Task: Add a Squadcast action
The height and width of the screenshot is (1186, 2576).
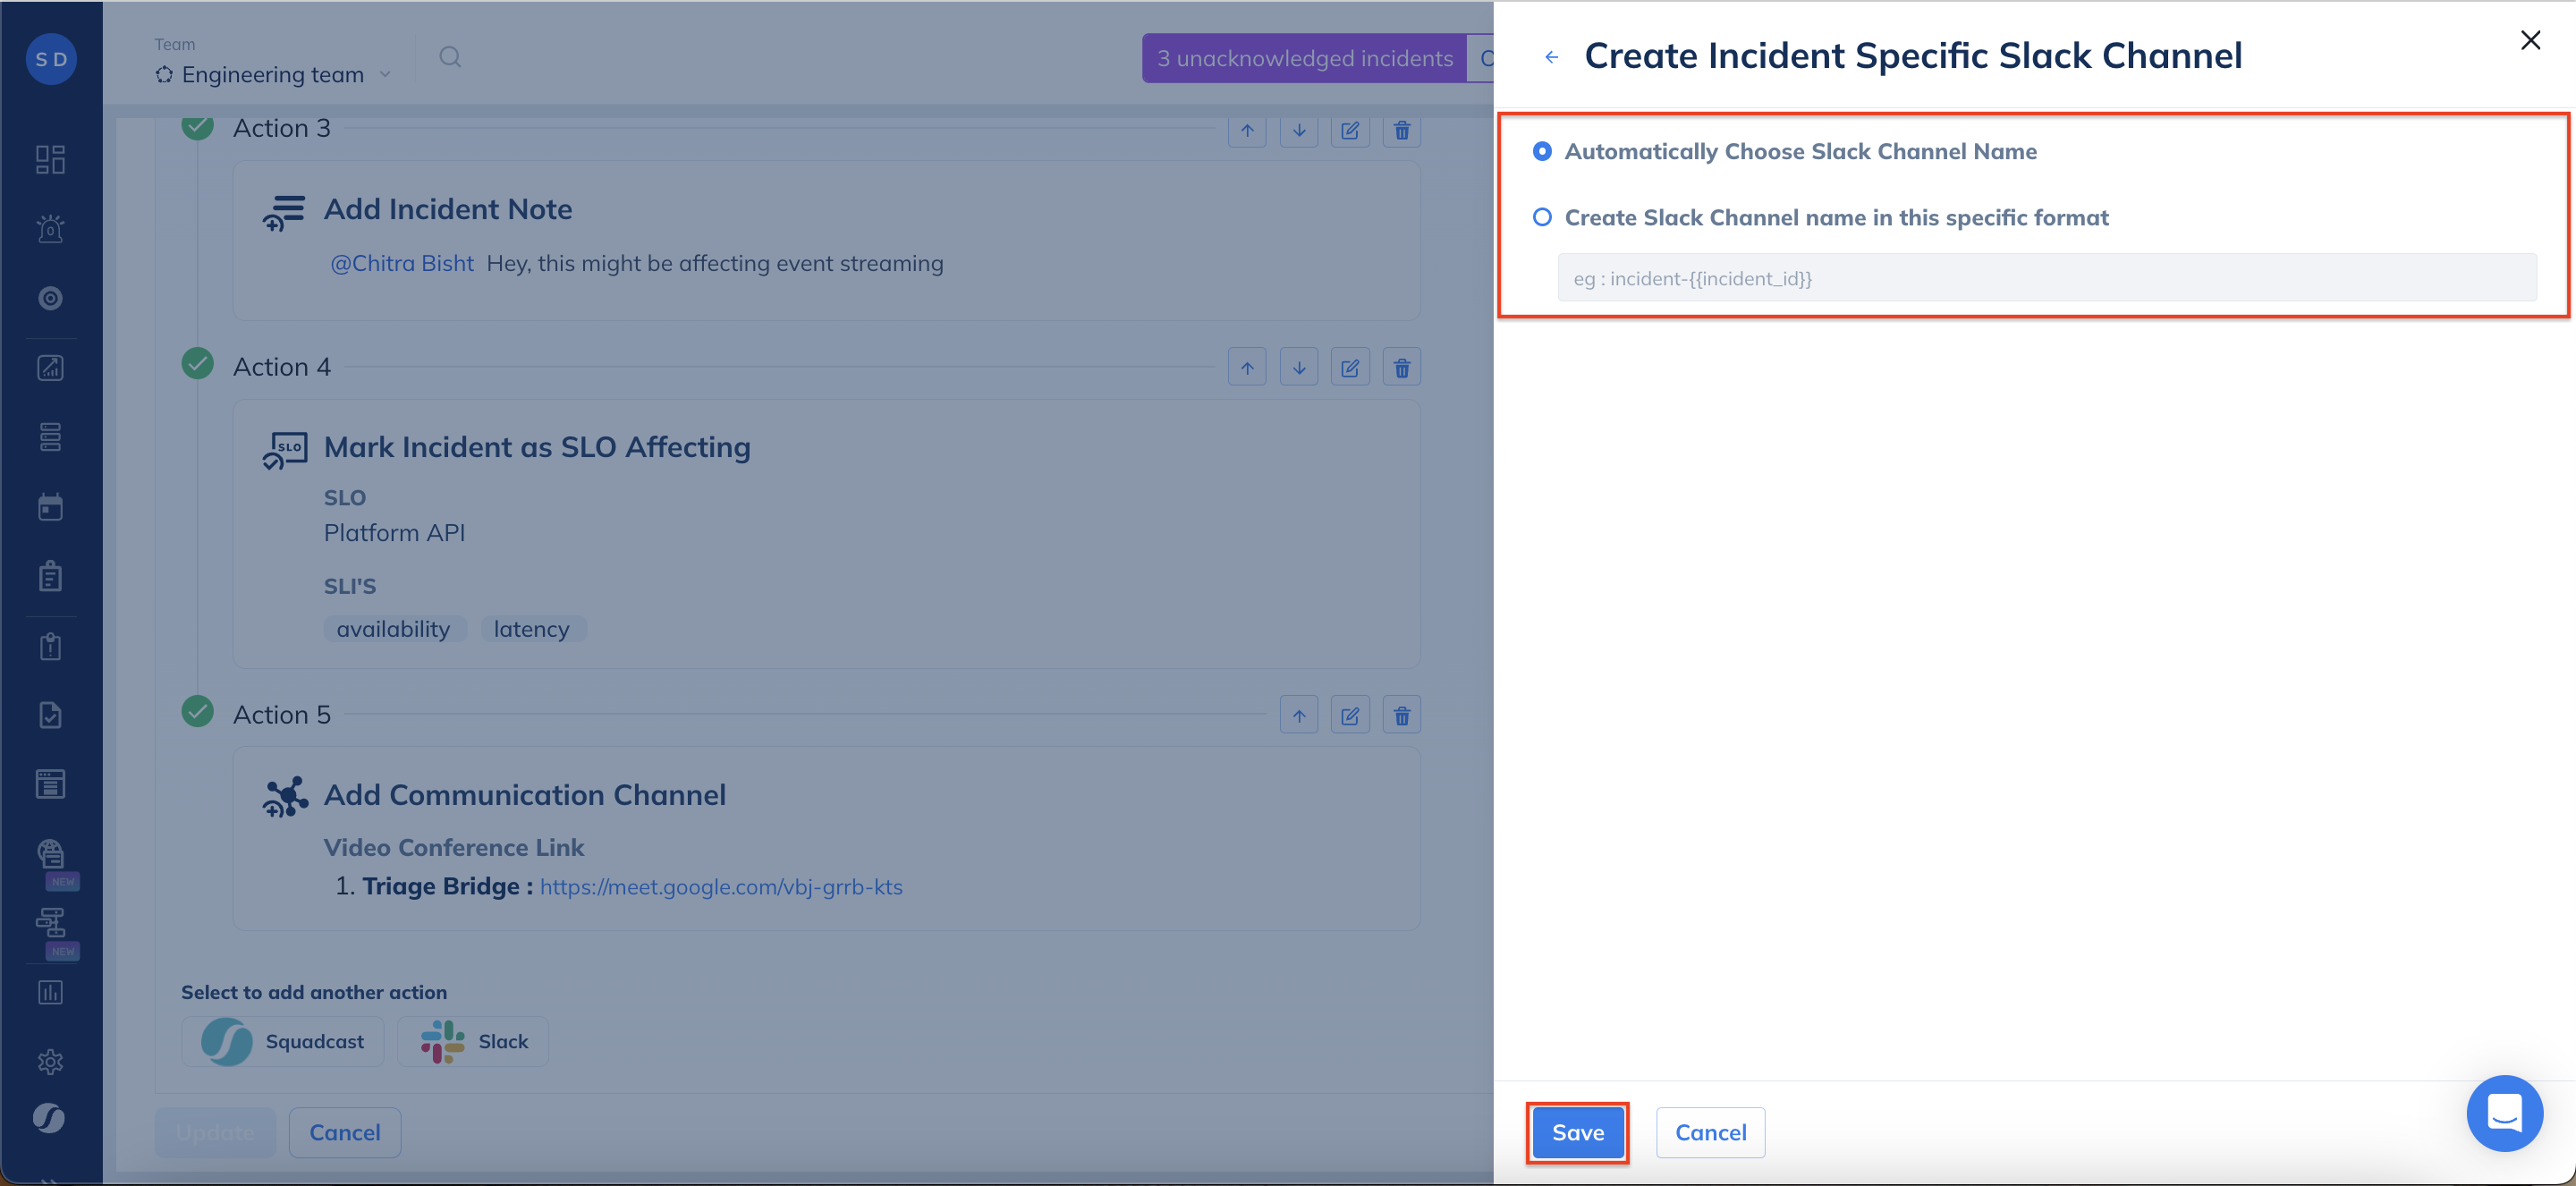Action: (283, 1041)
